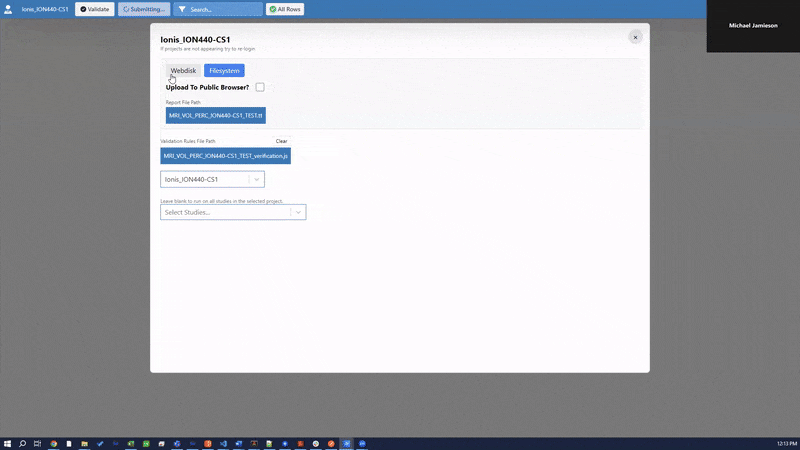Click the Ionis_ION440-CS1 label in top bar
Viewport: 800px width, 450px height.
[x=45, y=9]
